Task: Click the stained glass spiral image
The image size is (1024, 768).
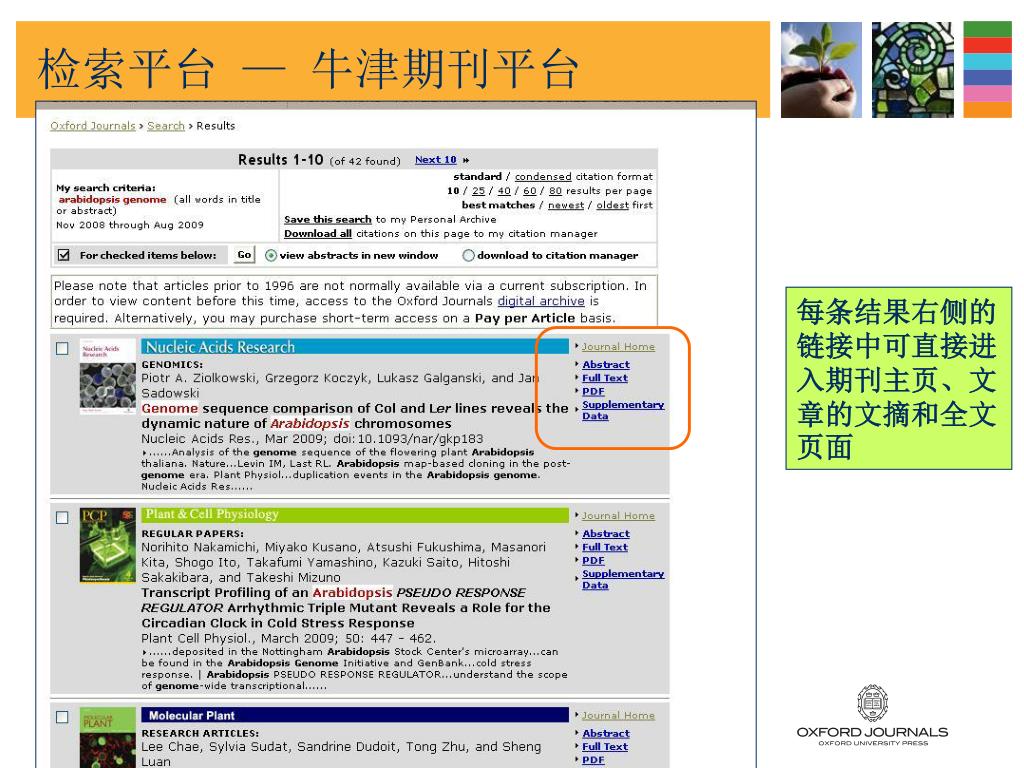Action: [x=912, y=69]
